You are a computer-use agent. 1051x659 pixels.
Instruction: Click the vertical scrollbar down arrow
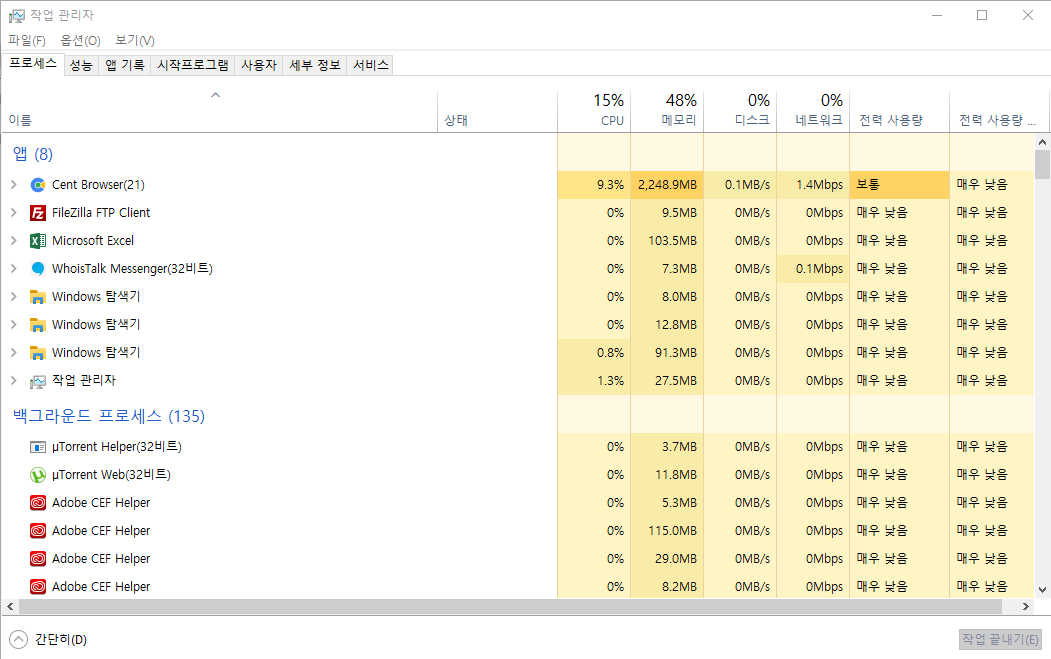(1042, 590)
